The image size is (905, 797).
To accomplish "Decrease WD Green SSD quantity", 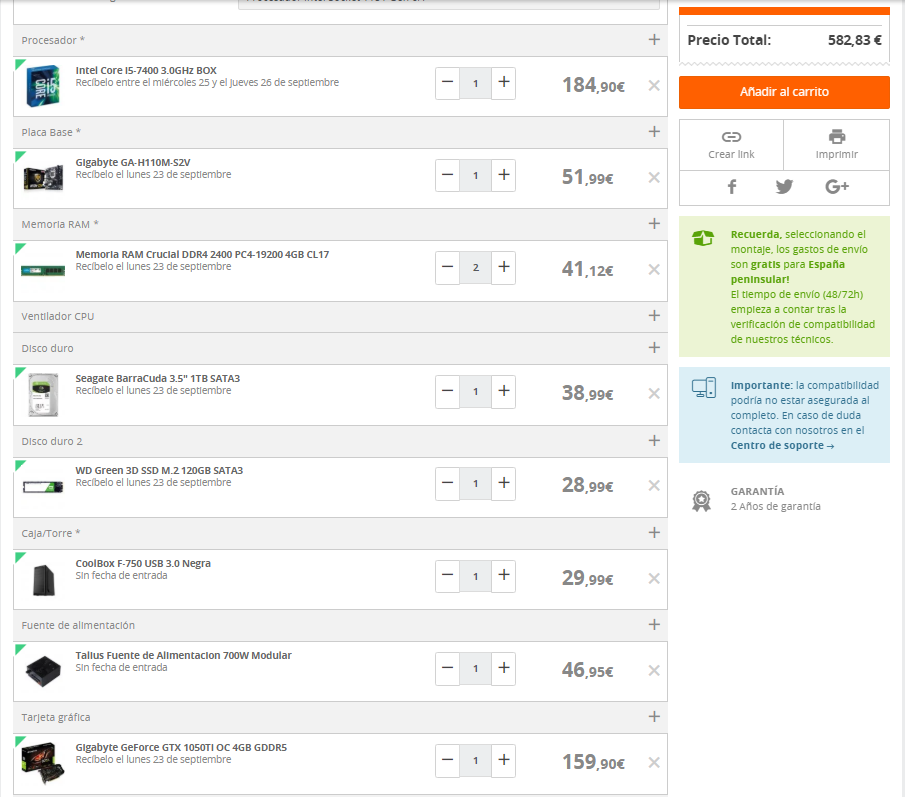I will click(447, 483).
